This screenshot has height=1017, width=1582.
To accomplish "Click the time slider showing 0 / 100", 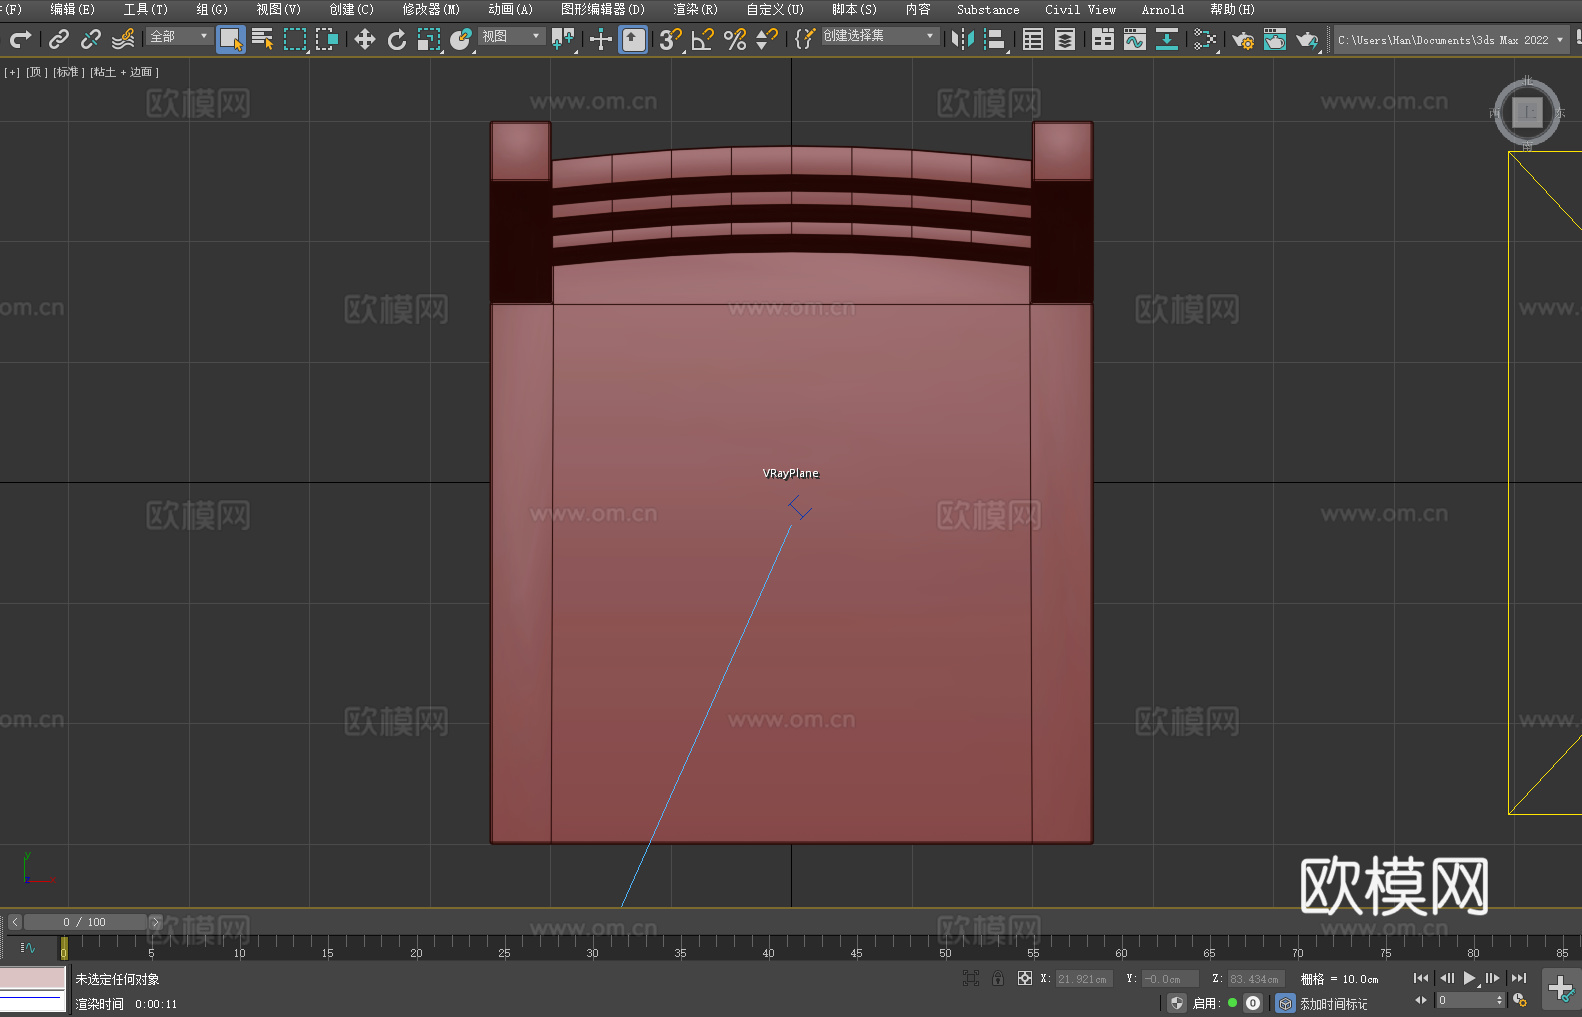I will pyautogui.click(x=85, y=922).
